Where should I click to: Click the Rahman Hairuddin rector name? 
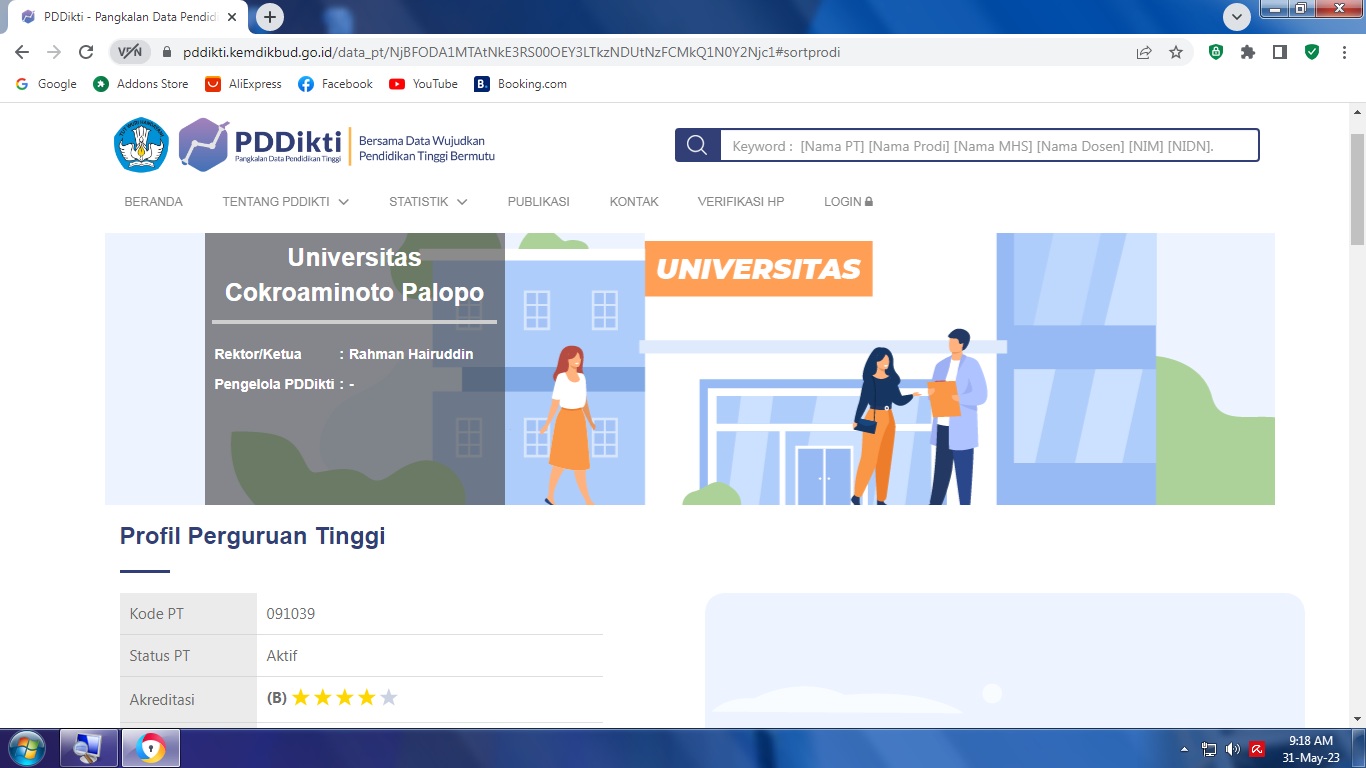411,354
